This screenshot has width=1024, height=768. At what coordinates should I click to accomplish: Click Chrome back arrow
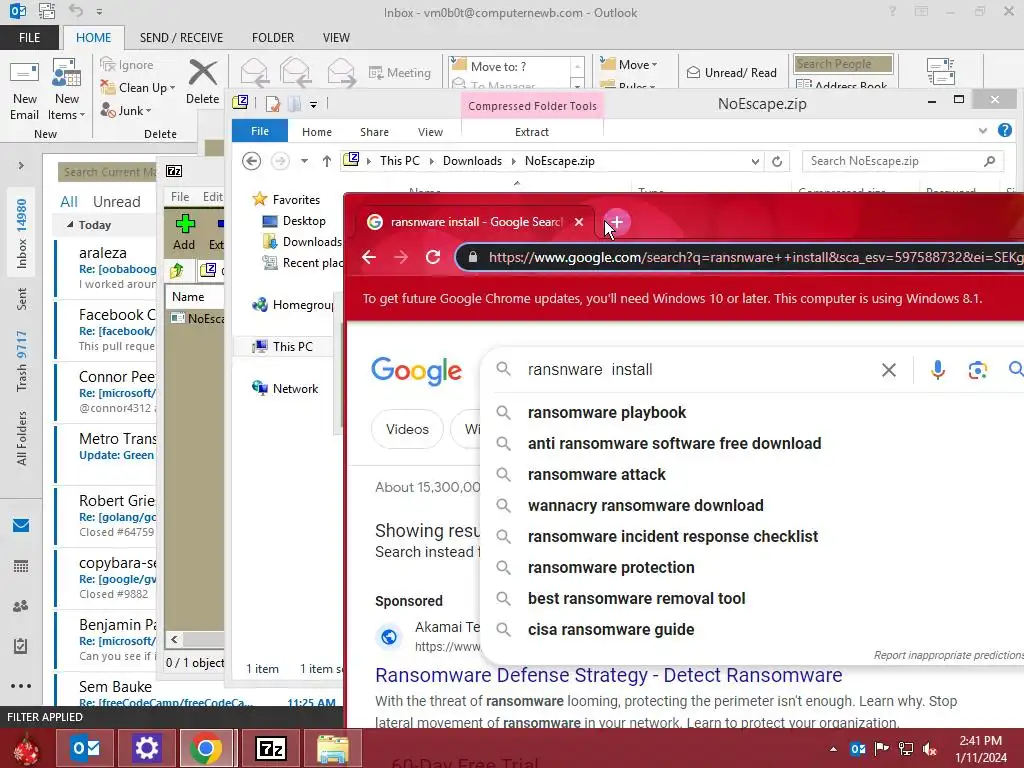pyautogui.click(x=369, y=257)
